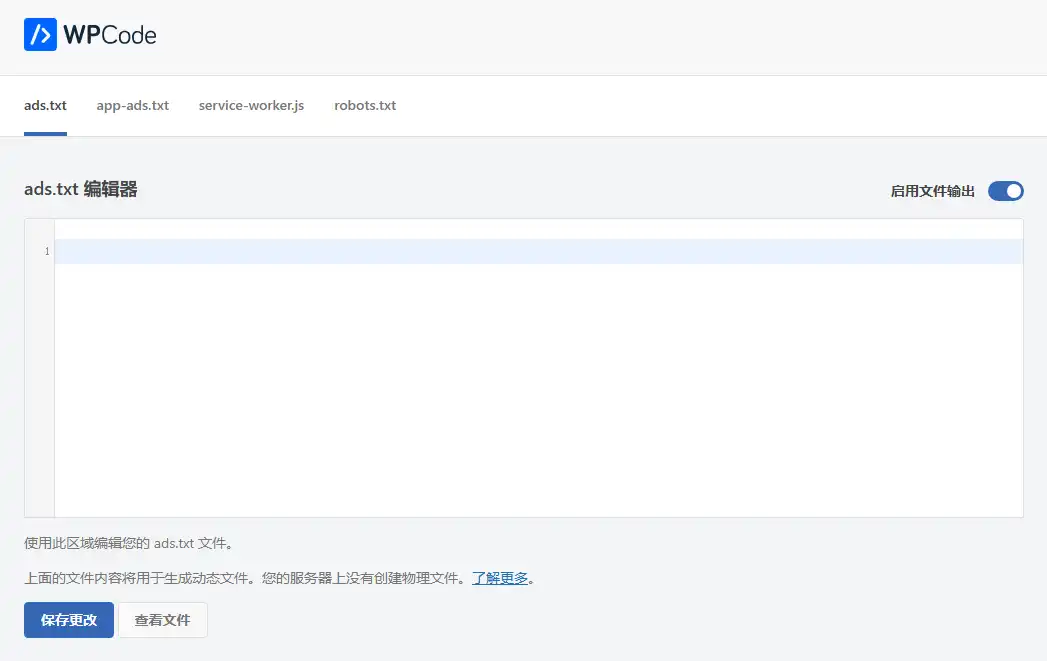This screenshot has width=1047, height=661.
Task: Click 查看文件 to view the file
Action: 162,620
